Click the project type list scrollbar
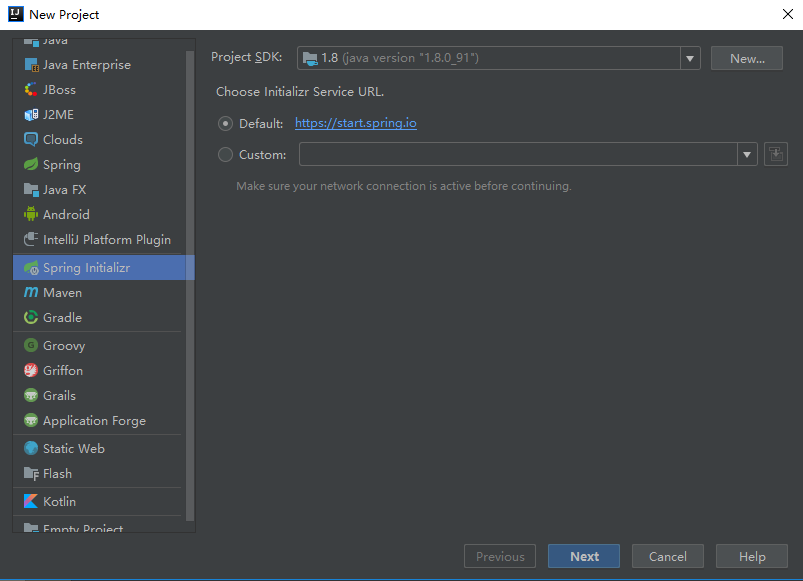Image resolution: width=803 pixels, height=581 pixels. 190,286
